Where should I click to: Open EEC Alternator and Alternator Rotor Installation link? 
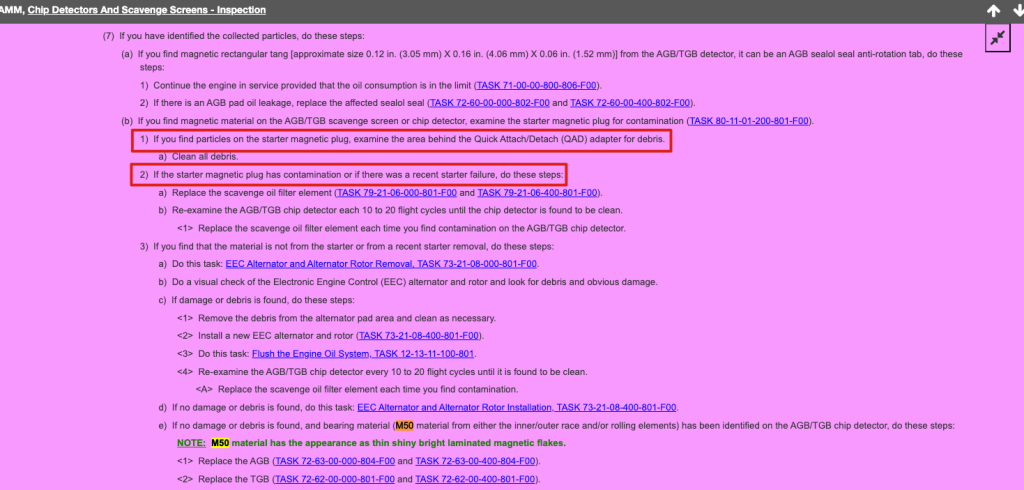click(x=517, y=407)
